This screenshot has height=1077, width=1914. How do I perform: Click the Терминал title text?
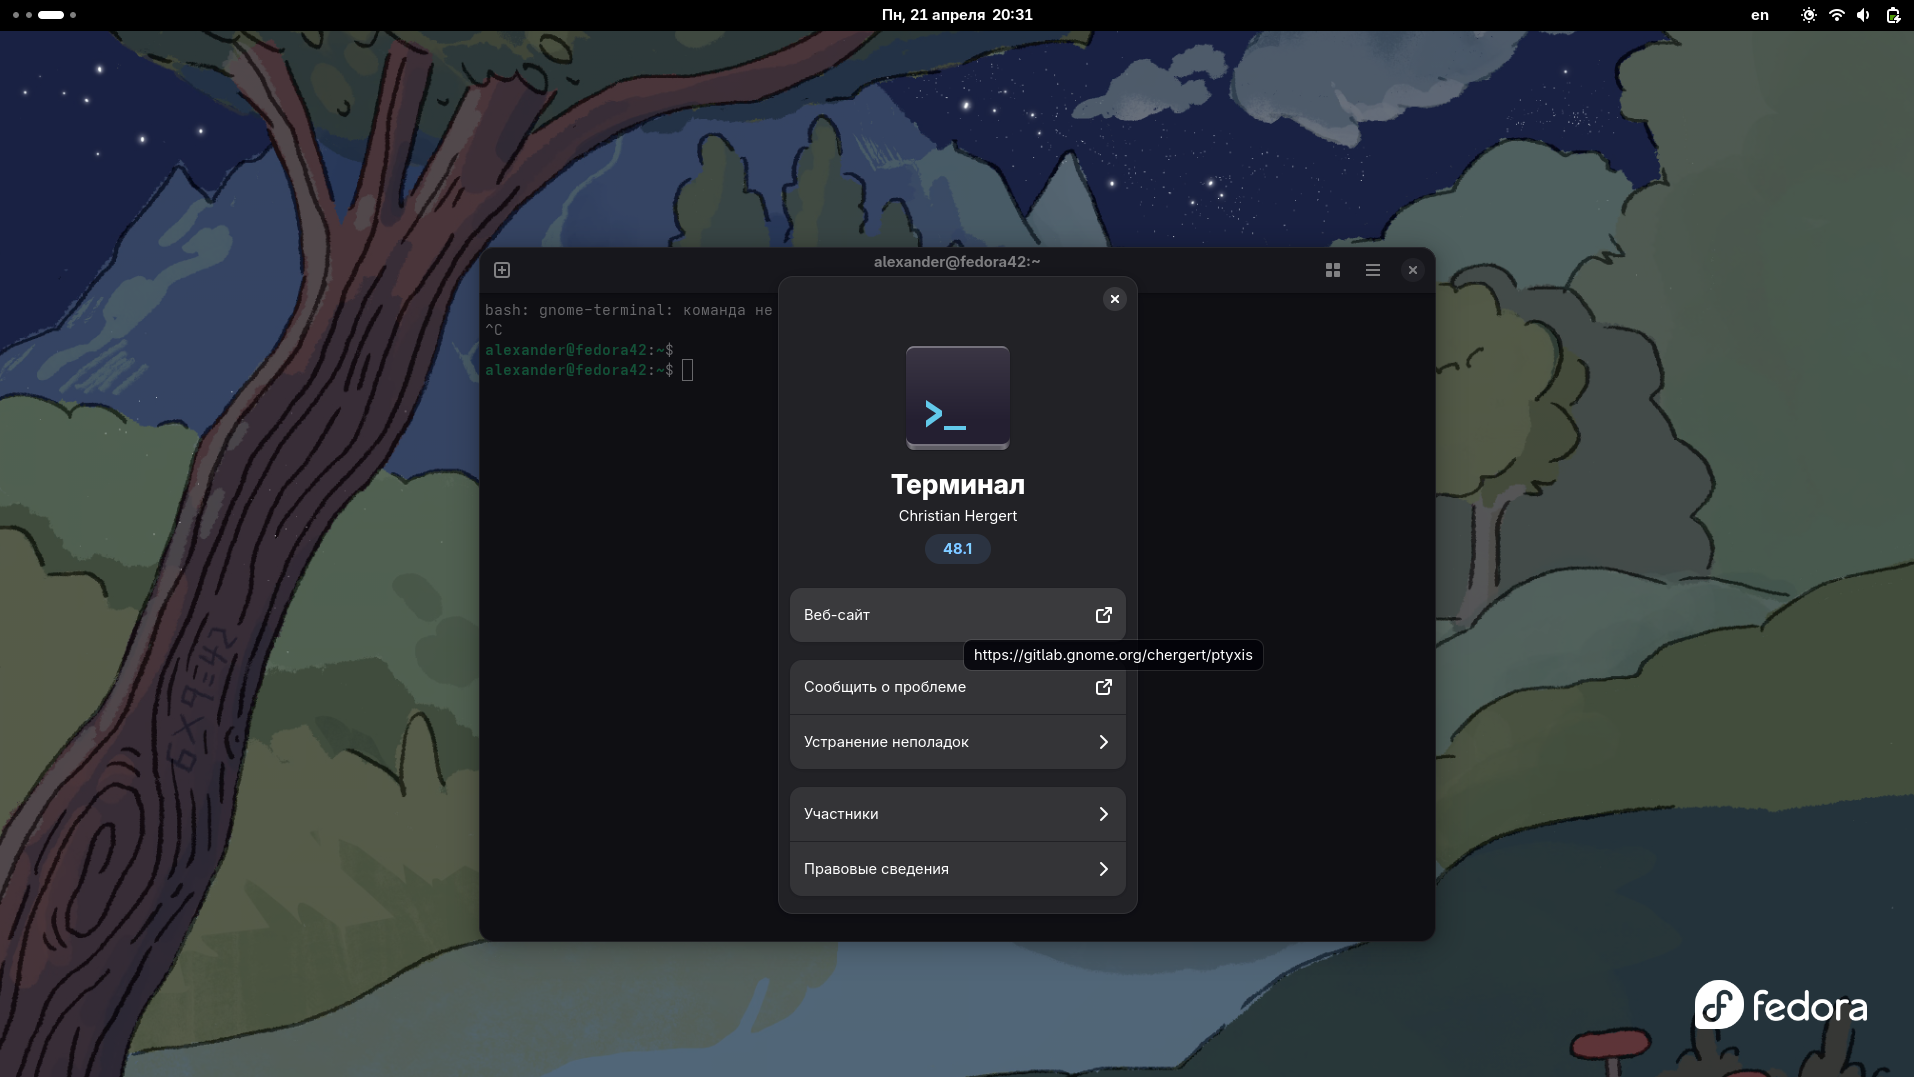[958, 485]
